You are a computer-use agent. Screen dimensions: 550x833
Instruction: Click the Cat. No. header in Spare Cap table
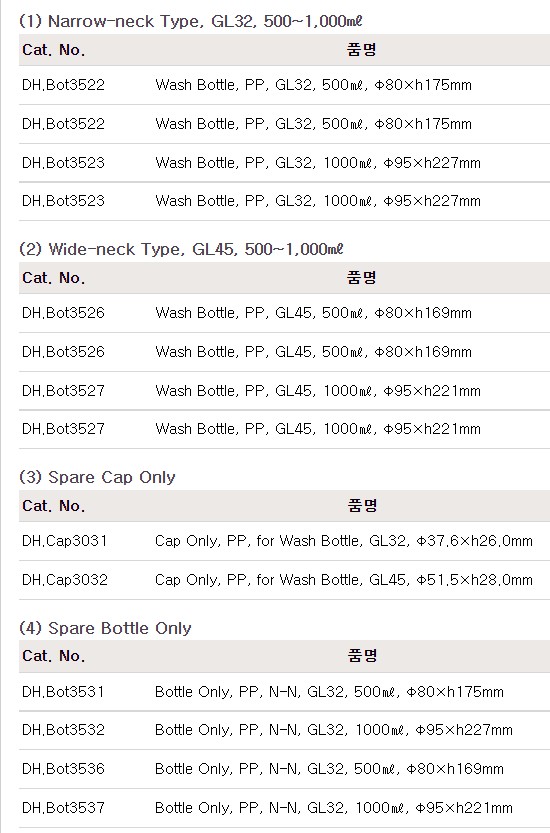[54, 506]
